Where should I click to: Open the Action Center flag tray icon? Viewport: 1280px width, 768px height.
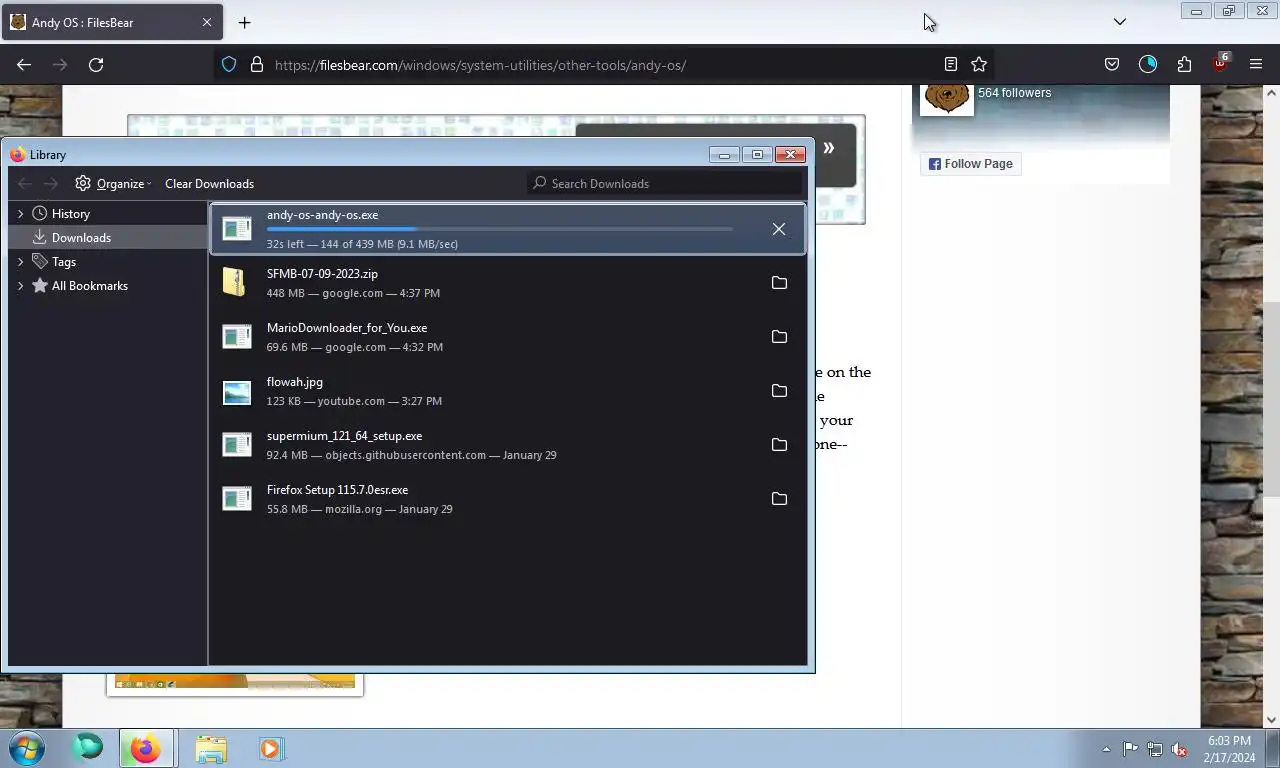(x=1130, y=749)
